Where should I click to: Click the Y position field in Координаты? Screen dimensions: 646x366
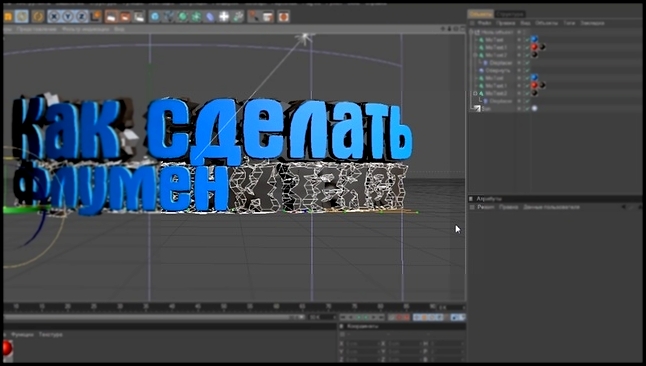[x=362, y=352]
